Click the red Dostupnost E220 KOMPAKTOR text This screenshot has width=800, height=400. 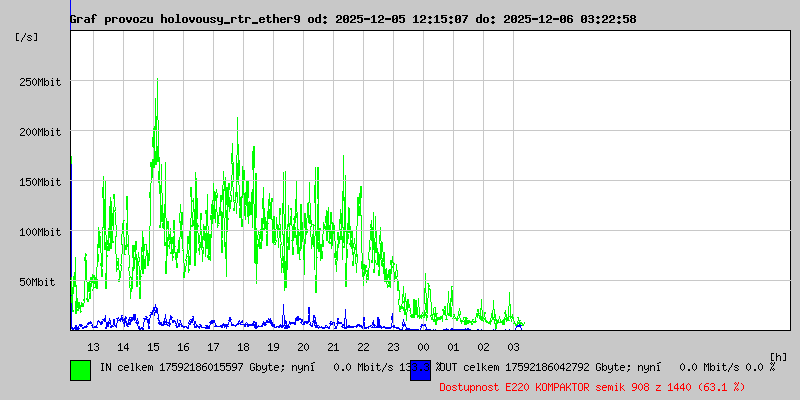coord(593,386)
